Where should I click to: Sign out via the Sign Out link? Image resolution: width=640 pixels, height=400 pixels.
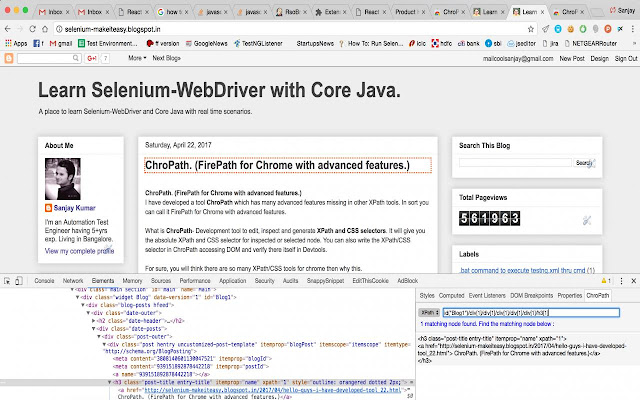(x=626, y=59)
